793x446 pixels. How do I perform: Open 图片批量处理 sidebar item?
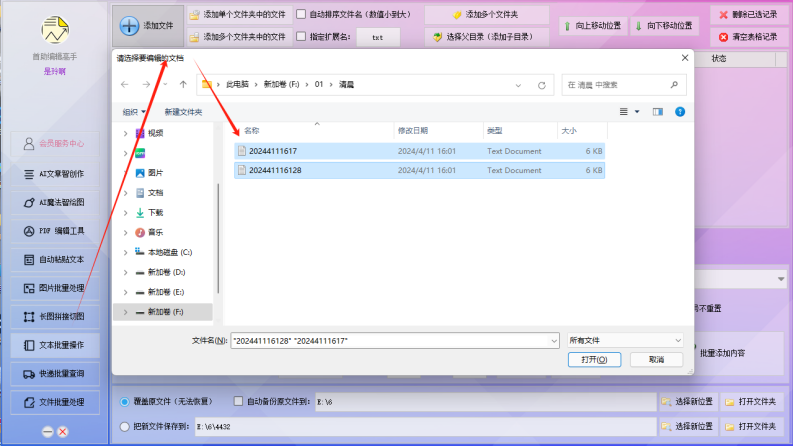point(55,288)
